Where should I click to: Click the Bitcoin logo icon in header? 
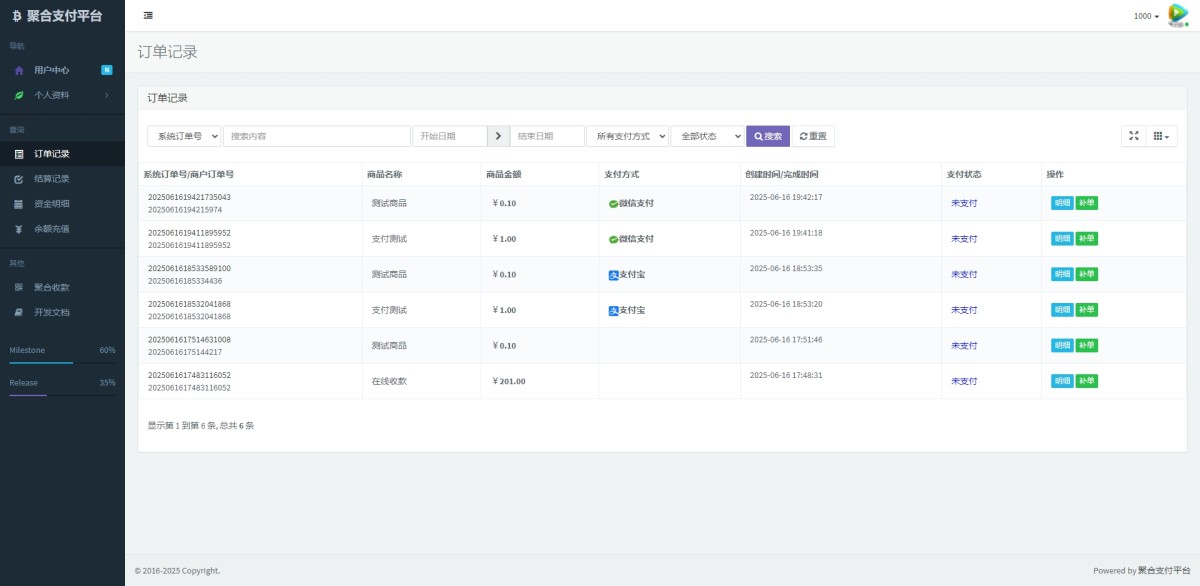point(16,16)
